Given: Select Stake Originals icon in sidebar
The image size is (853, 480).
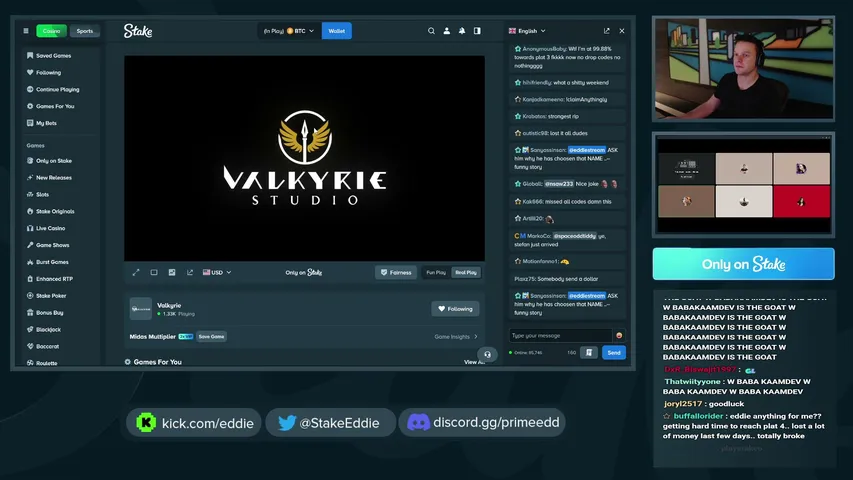Looking at the screenshot, I should 30,211.
